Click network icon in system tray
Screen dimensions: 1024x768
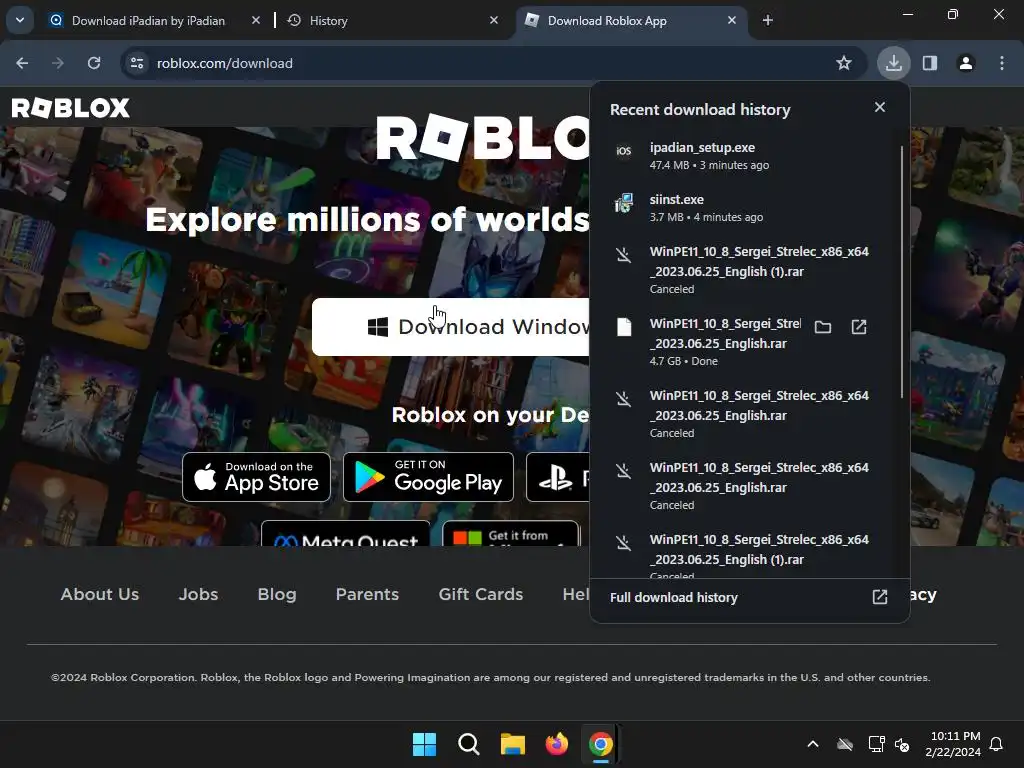click(x=876, y=744)
